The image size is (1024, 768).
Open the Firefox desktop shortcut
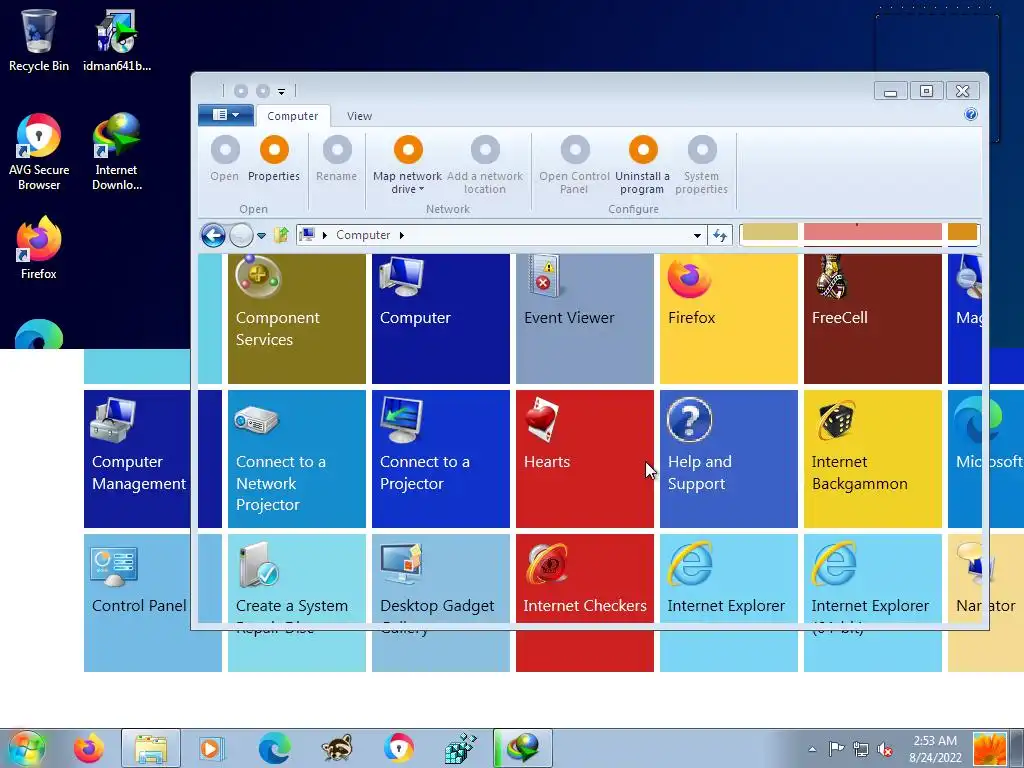[39, 248]
